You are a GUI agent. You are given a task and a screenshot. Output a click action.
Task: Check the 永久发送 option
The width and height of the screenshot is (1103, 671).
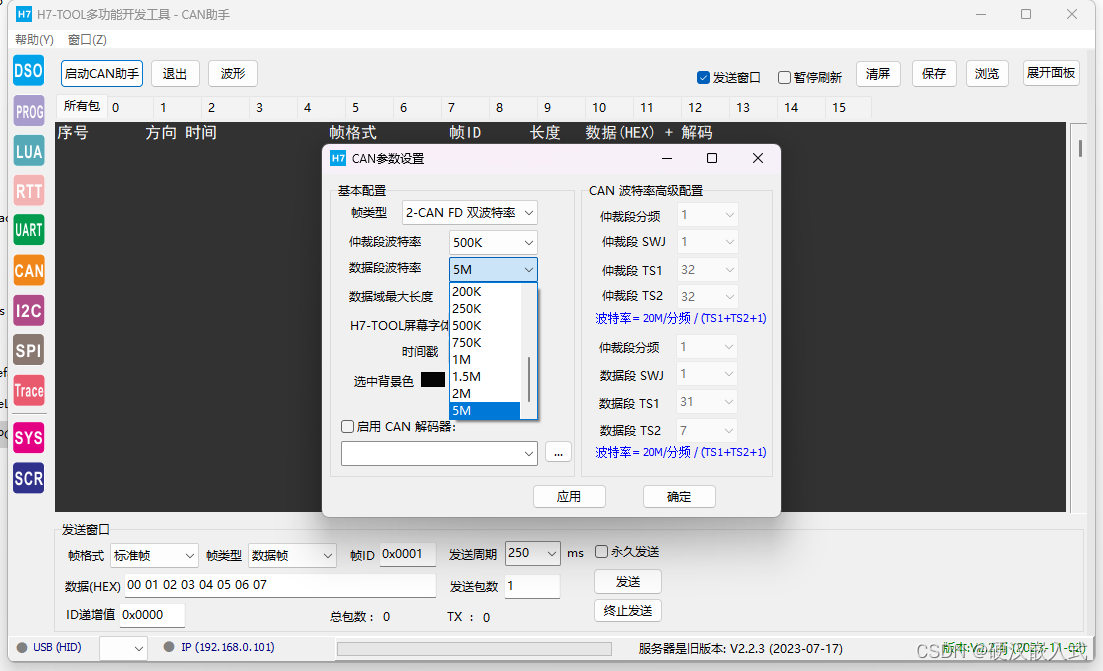coord(601,551)
